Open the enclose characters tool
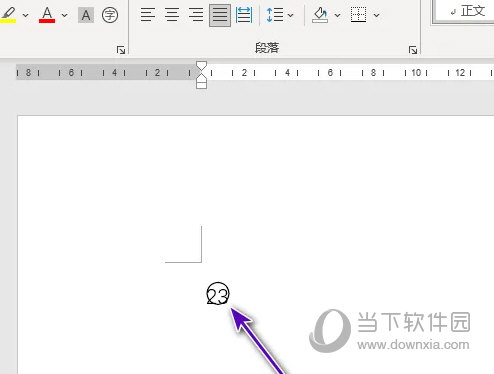Screen dimensions: 494x374 110,15
